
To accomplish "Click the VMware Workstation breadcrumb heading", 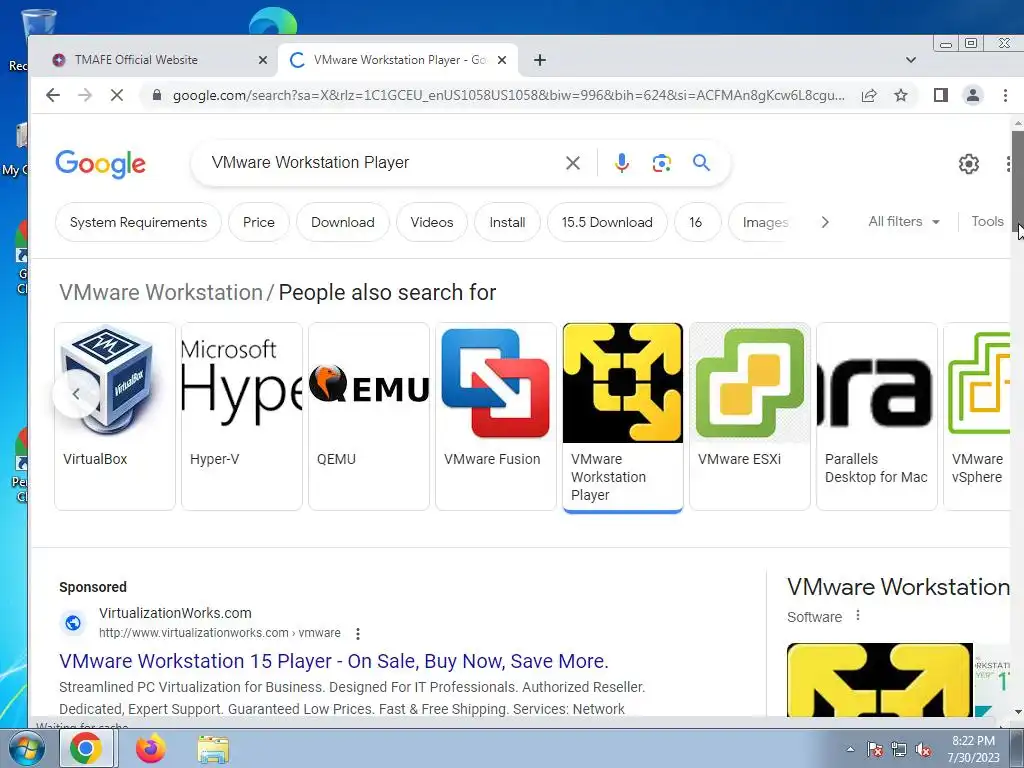I will 161,293.
